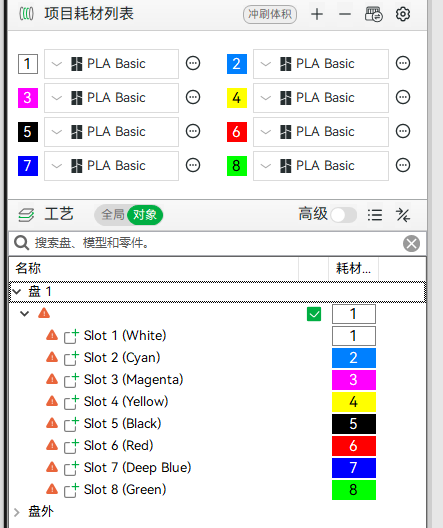This screenshot has height=528, width=443.
Task: Open filament 1 PLA Basic dropdown
Action: coord(111,64)
